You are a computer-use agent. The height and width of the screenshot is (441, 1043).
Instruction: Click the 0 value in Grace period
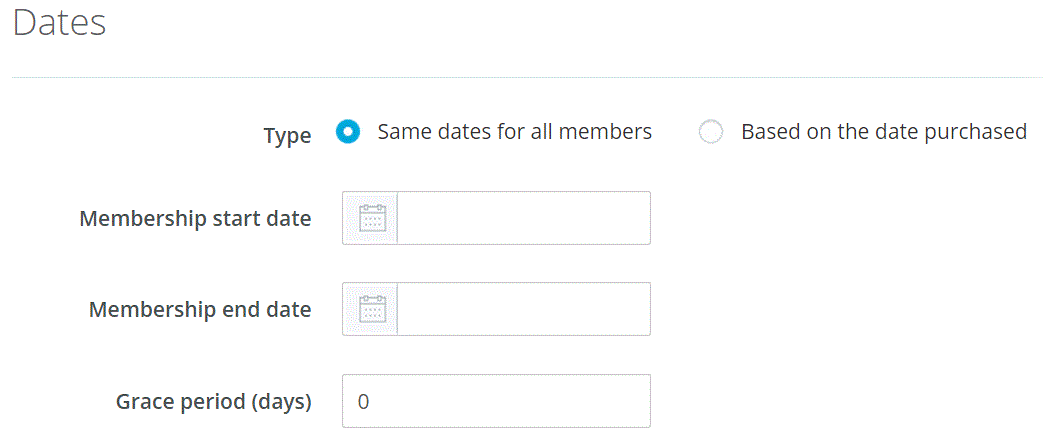point(363,401)
